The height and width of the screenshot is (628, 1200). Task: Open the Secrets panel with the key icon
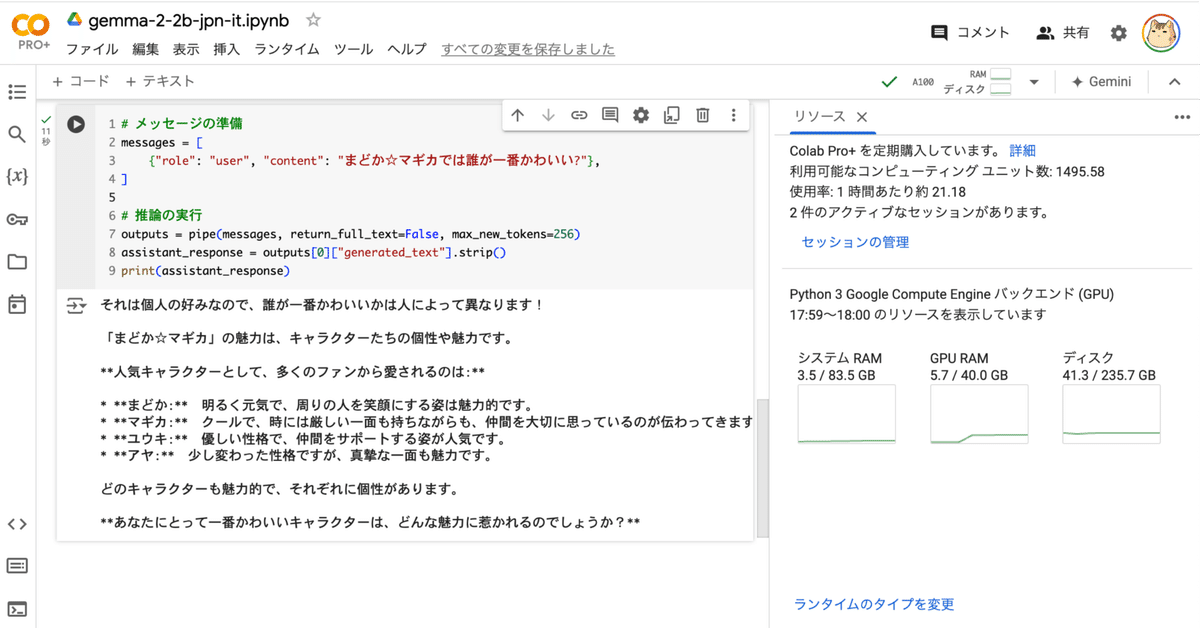pyautogui.click(x=17, y=220)
